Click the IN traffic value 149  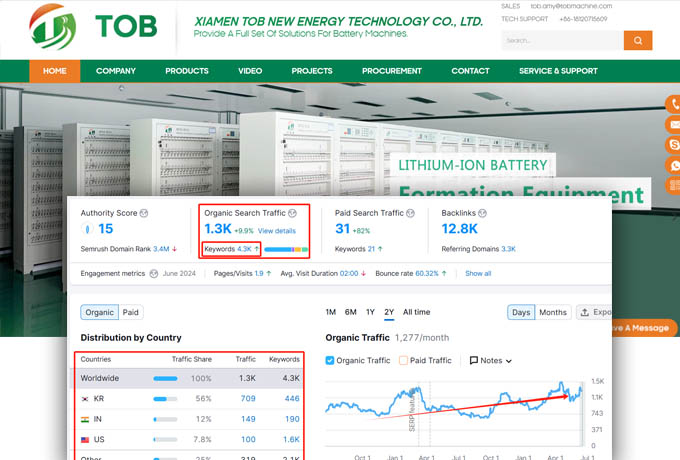248,419
